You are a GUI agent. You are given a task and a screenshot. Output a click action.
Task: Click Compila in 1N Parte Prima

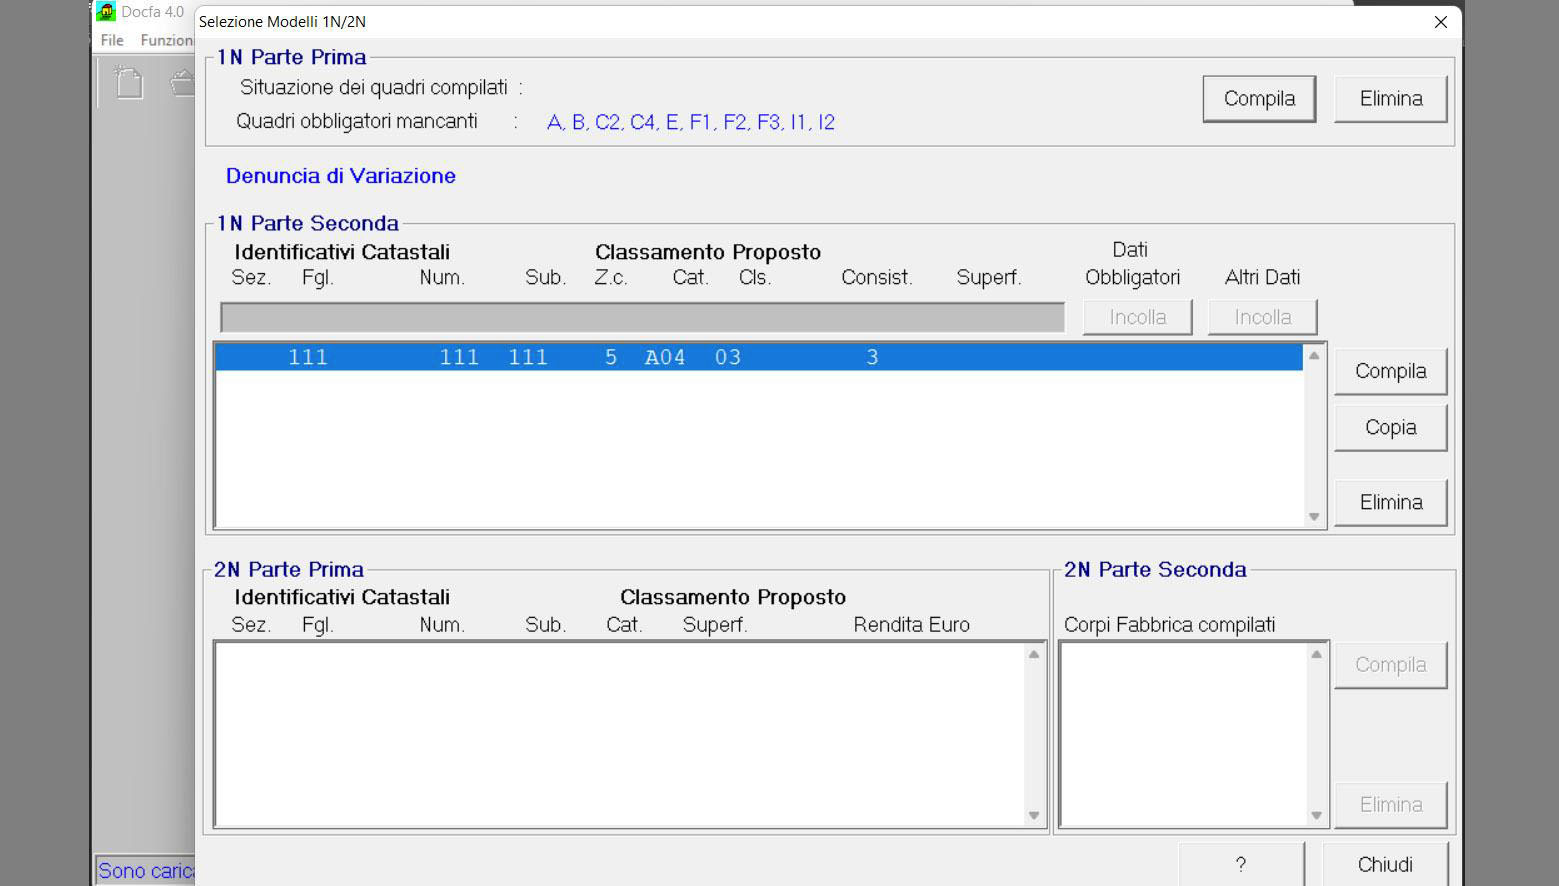1258,99
